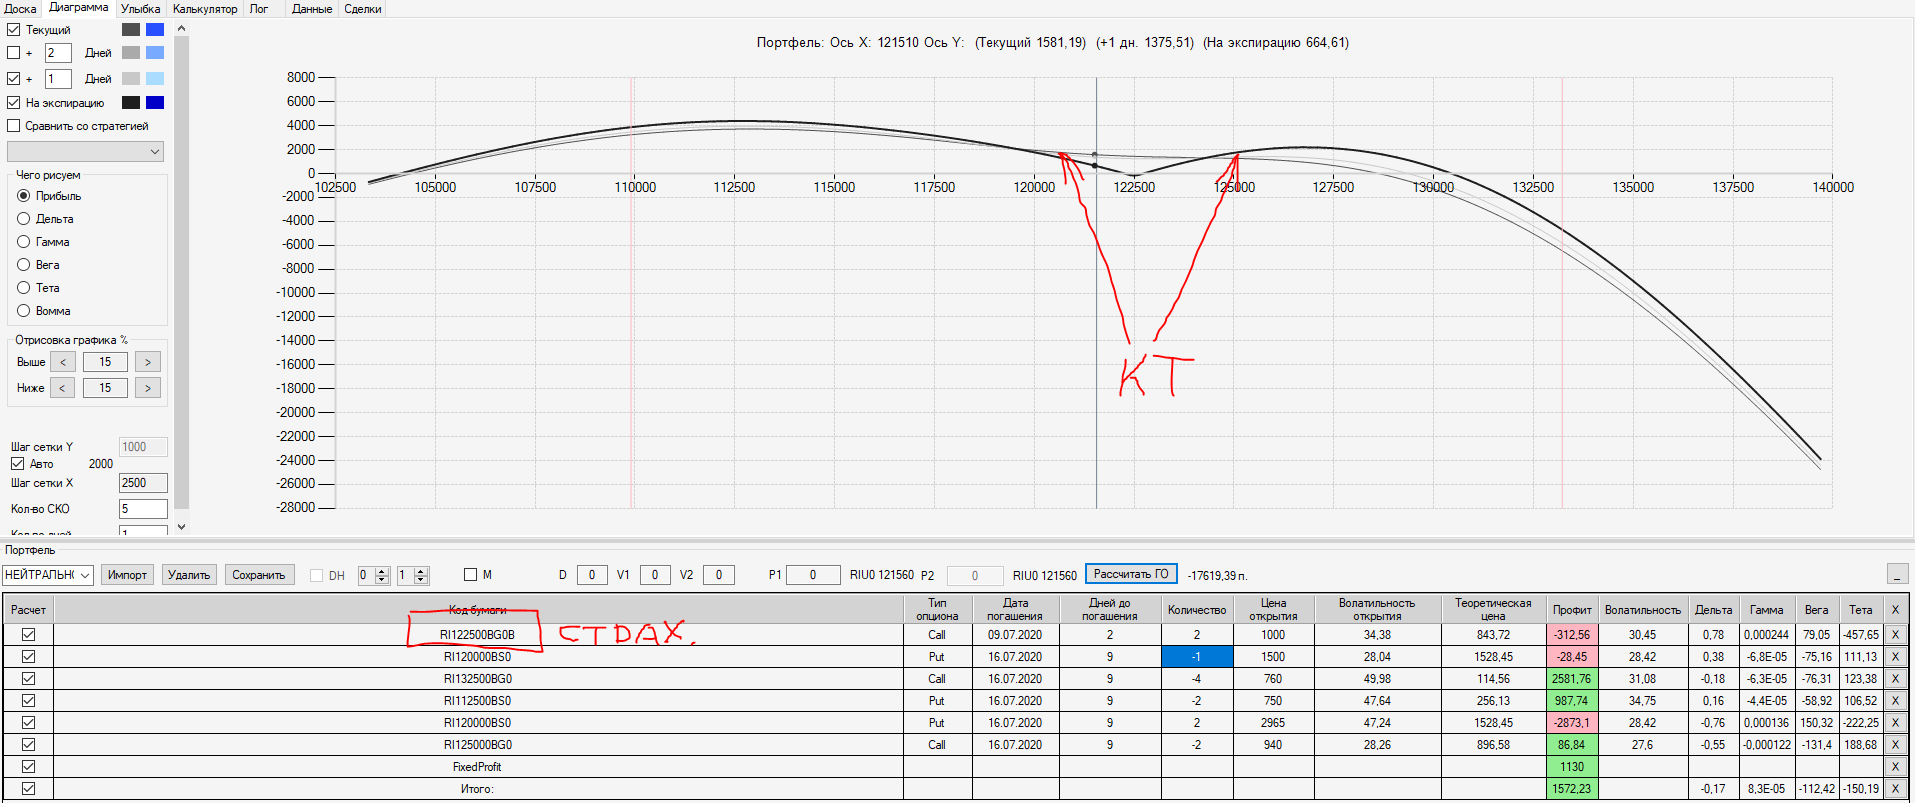
Task: Click the RI112500BS0 instrument code cell
Action: pyautogui.click(x=478, y=701)
